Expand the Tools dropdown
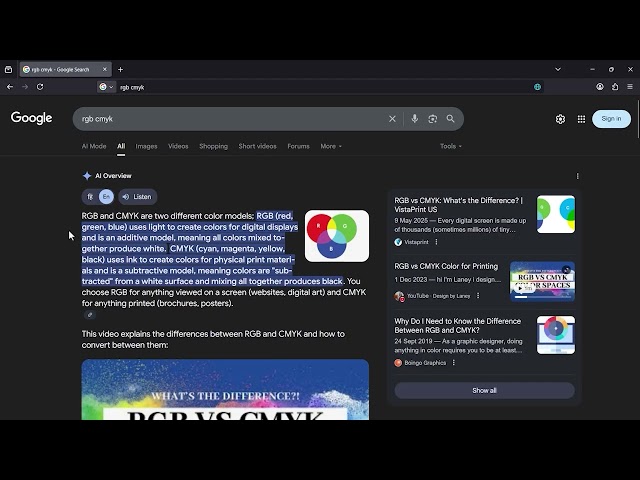This screenshot has height=480, width=640. pos(451,146)
